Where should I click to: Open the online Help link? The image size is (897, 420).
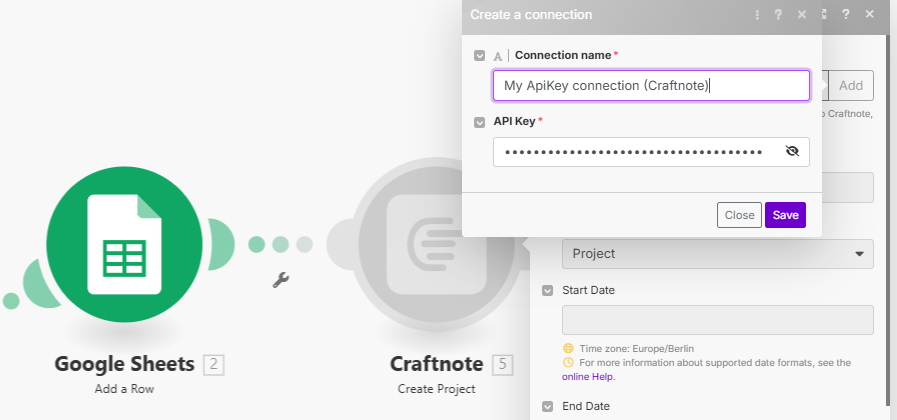tap(588, 377)
